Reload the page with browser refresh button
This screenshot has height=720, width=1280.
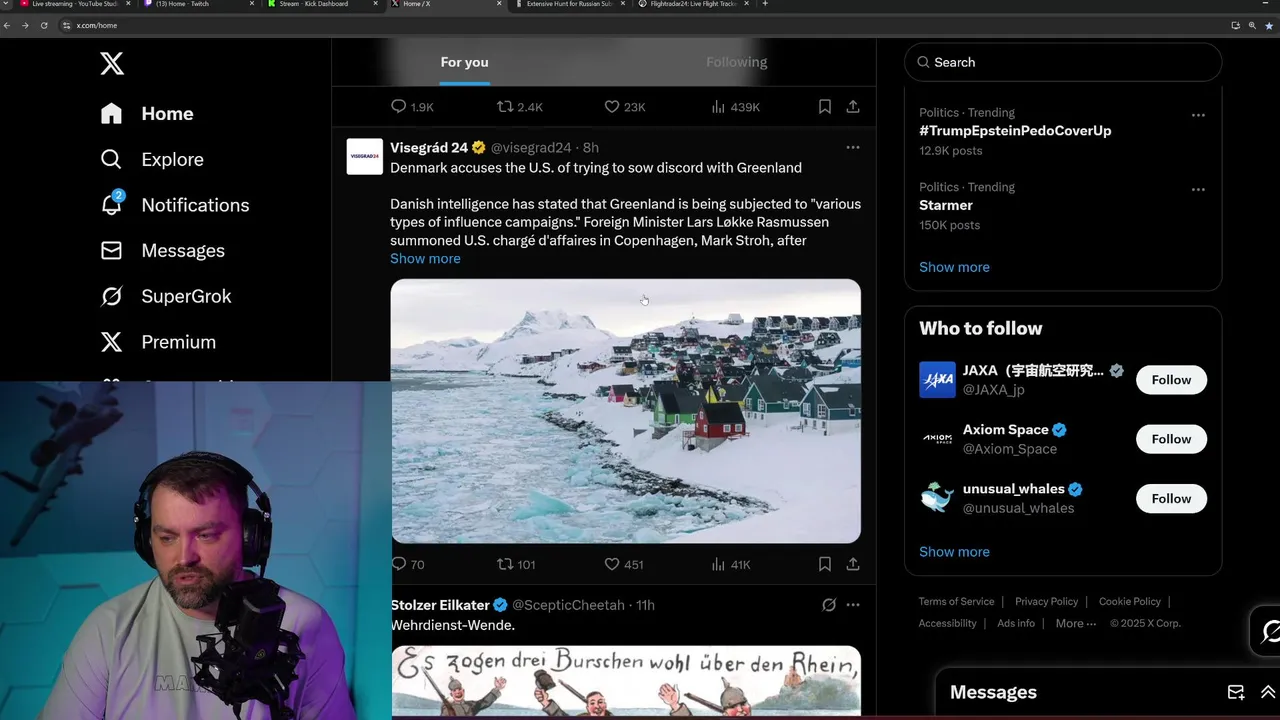[44, 25]
